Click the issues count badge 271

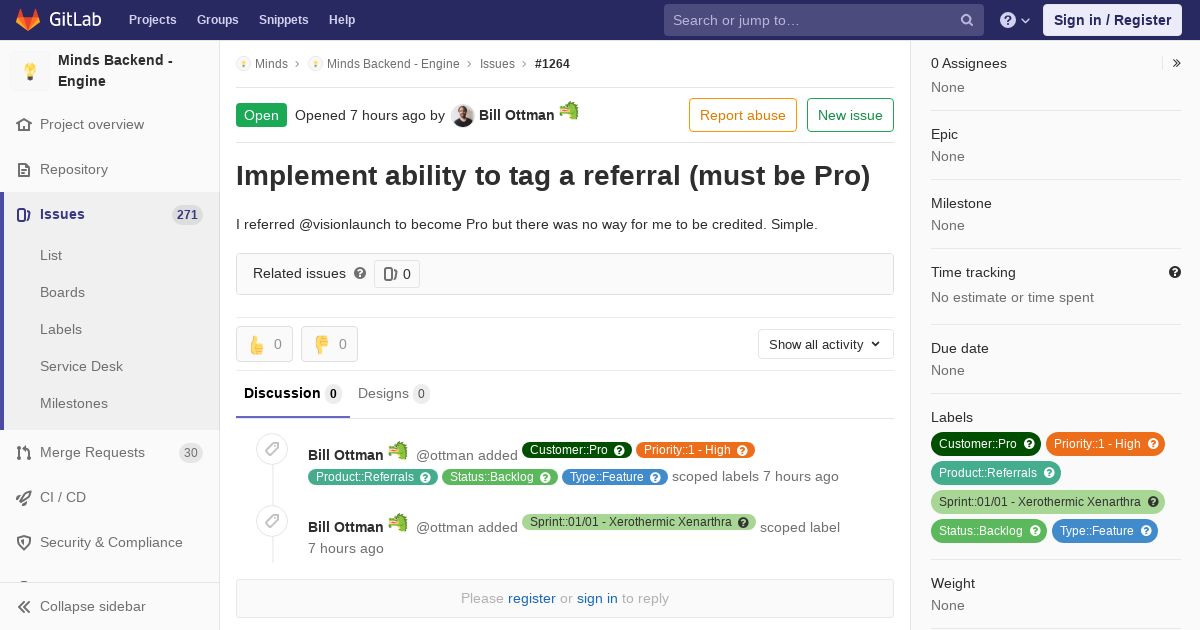[187, 215]
